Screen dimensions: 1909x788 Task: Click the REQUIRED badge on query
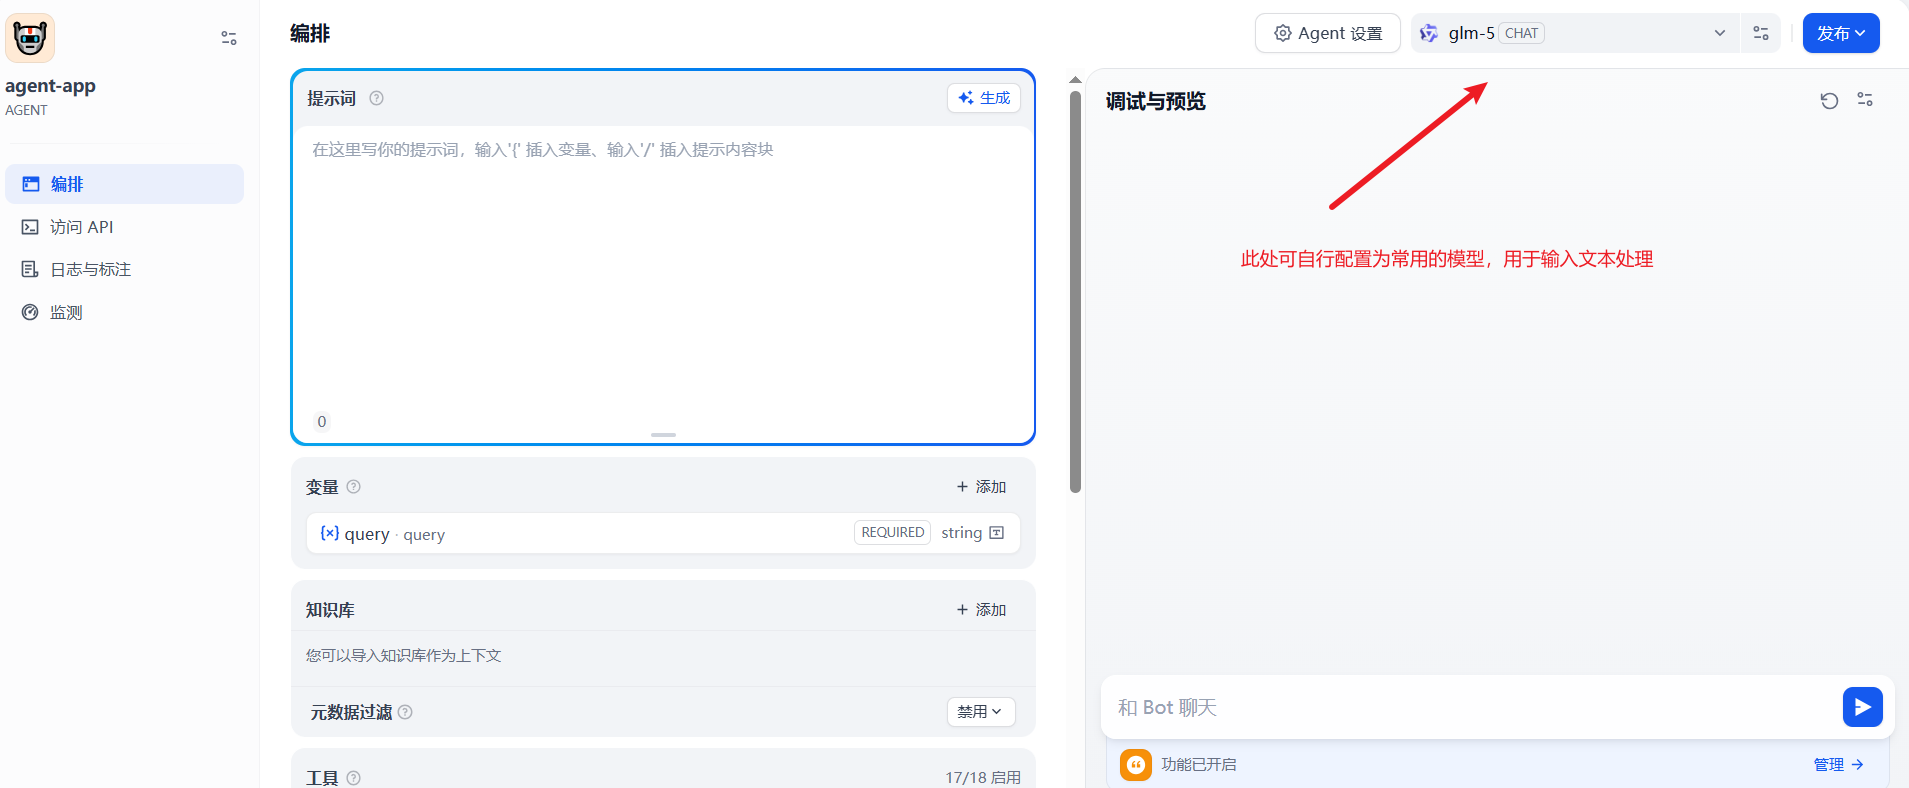893,533
